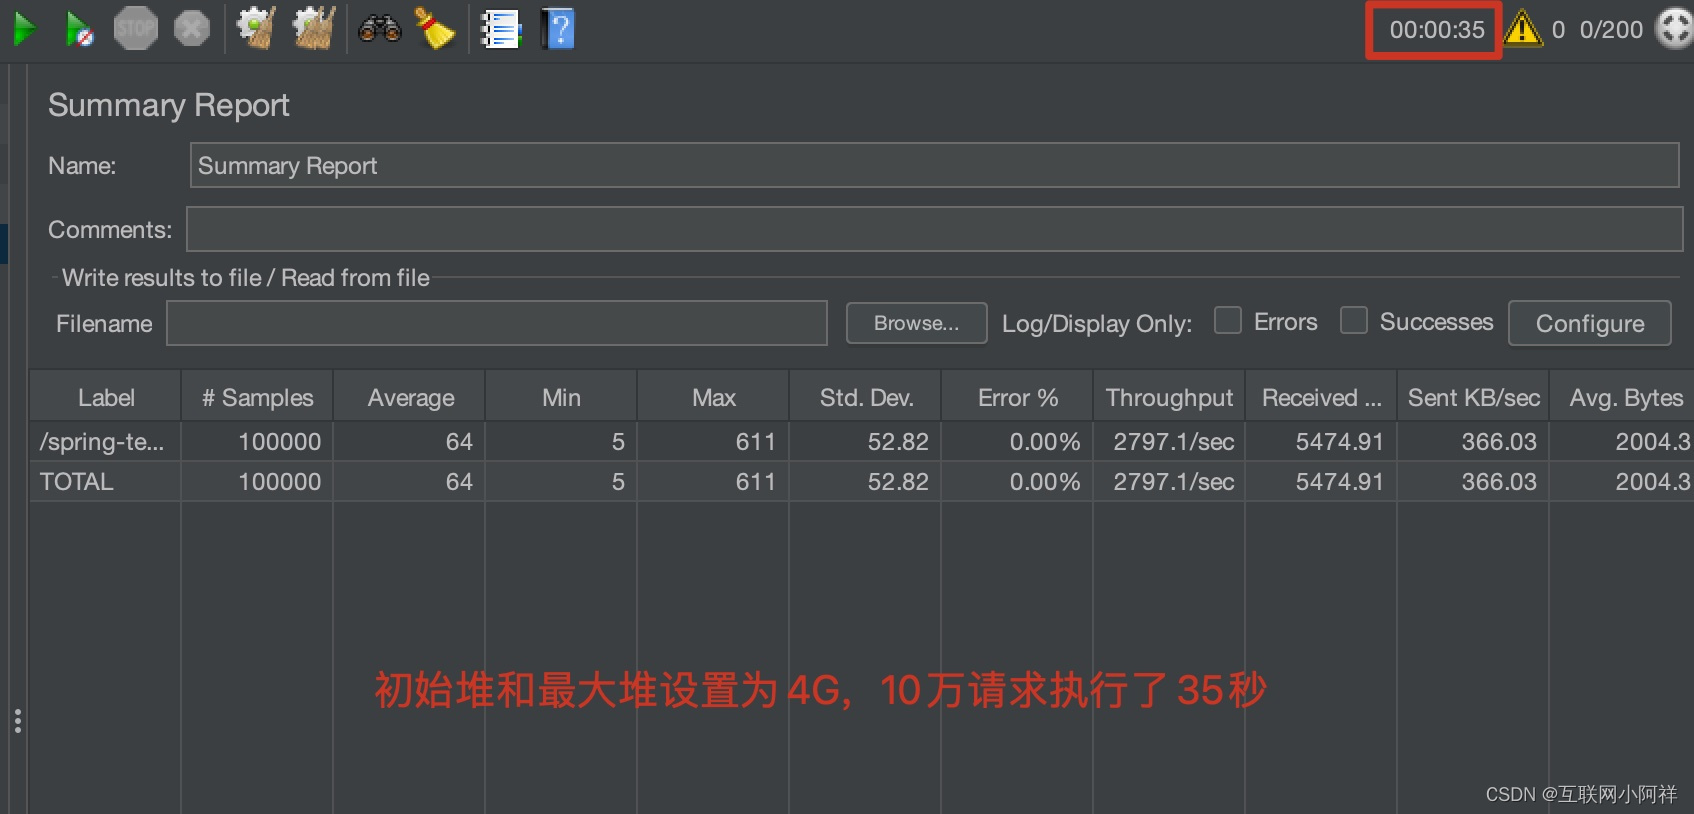The height and width of the screenshot is (814, 1694).
Task: Click the Error % column header
Action: click(x=1017, y=397)
